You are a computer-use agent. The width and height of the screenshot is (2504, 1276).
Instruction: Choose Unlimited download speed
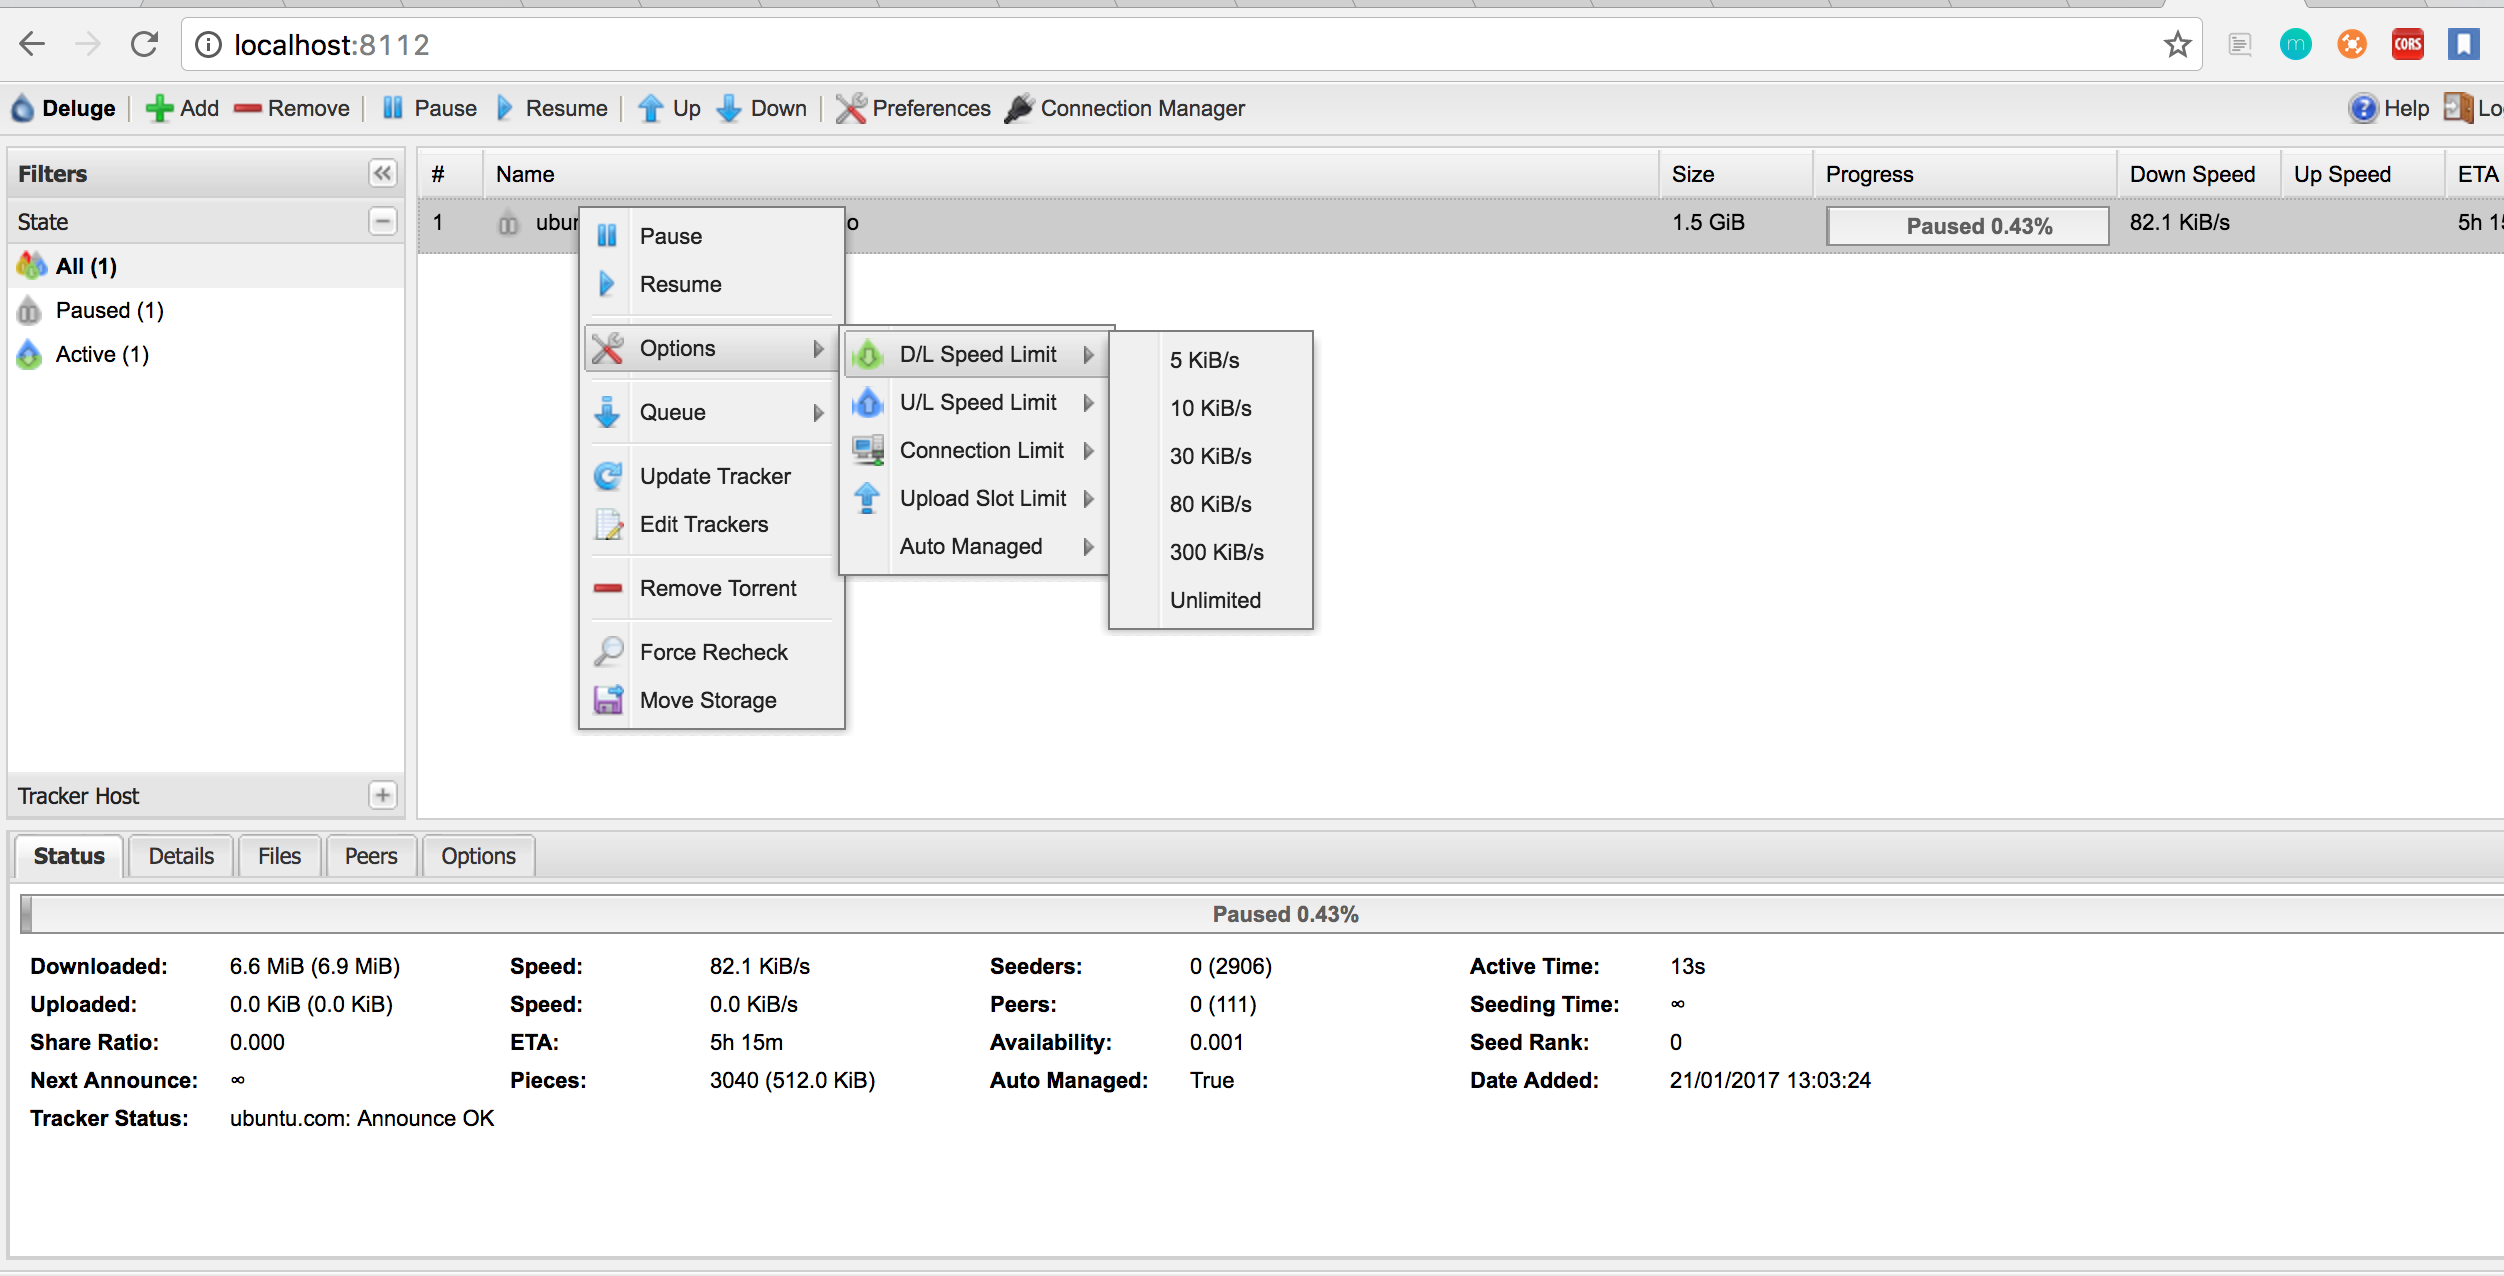coord(1214,600)
